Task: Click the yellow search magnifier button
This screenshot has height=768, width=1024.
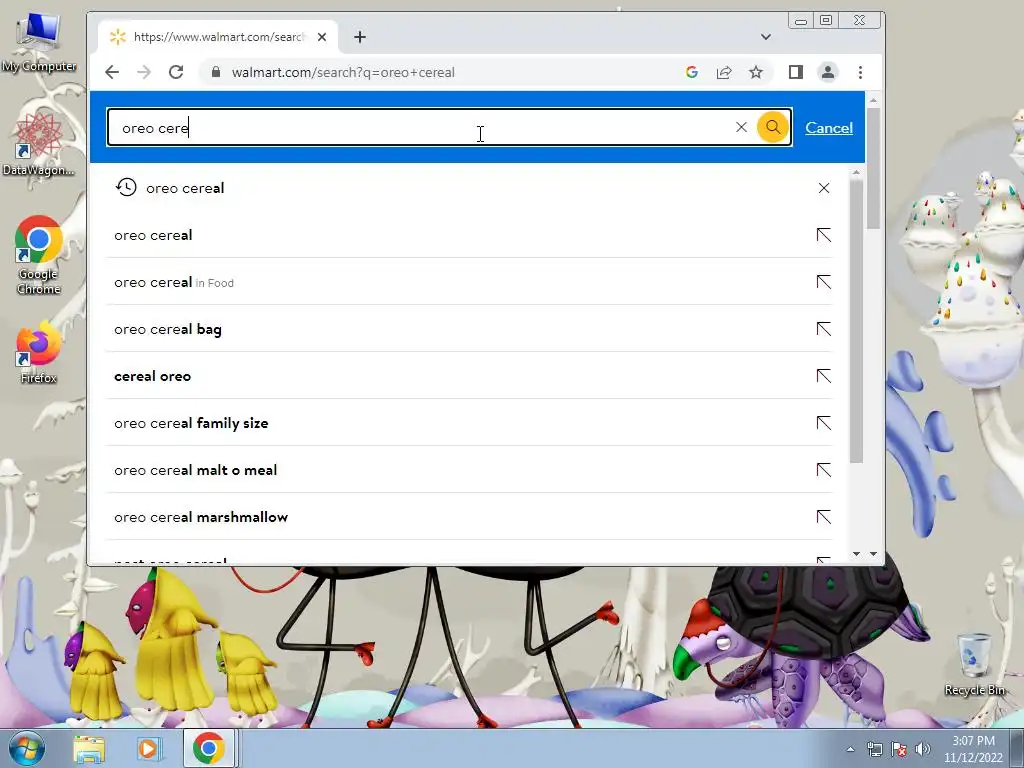Action: [773, 127]
